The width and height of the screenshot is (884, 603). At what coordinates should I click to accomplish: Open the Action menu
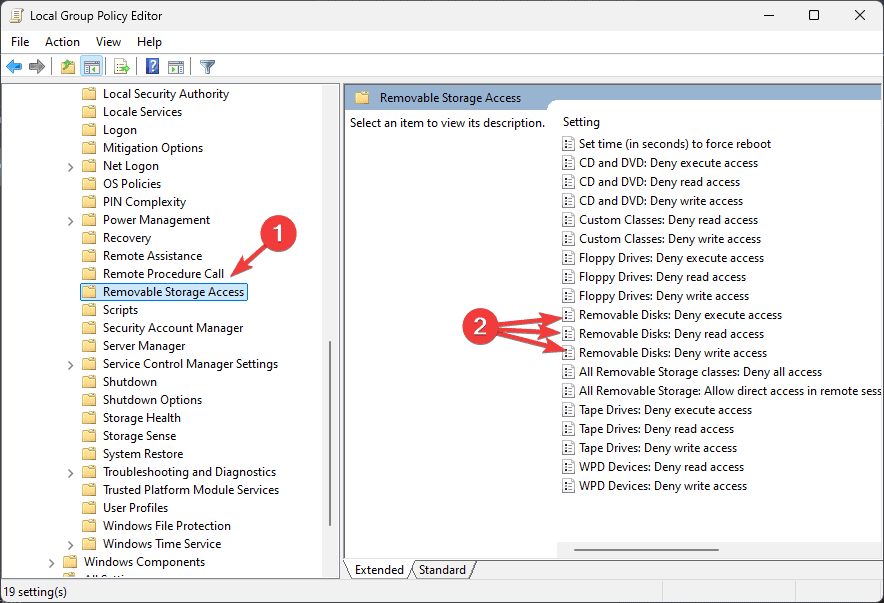point(62,42)
